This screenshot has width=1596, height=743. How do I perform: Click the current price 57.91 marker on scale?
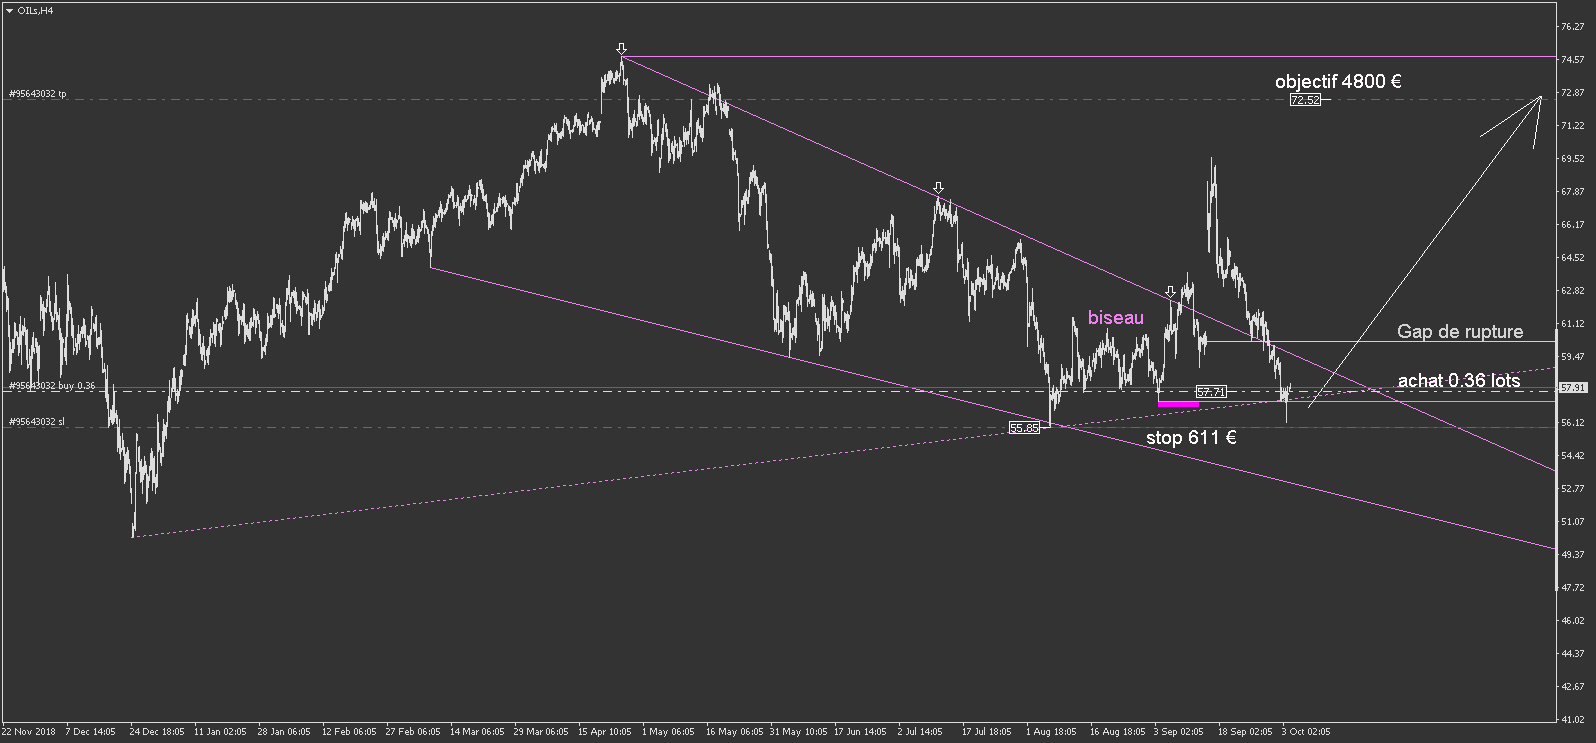click(x=1573, y=387)
